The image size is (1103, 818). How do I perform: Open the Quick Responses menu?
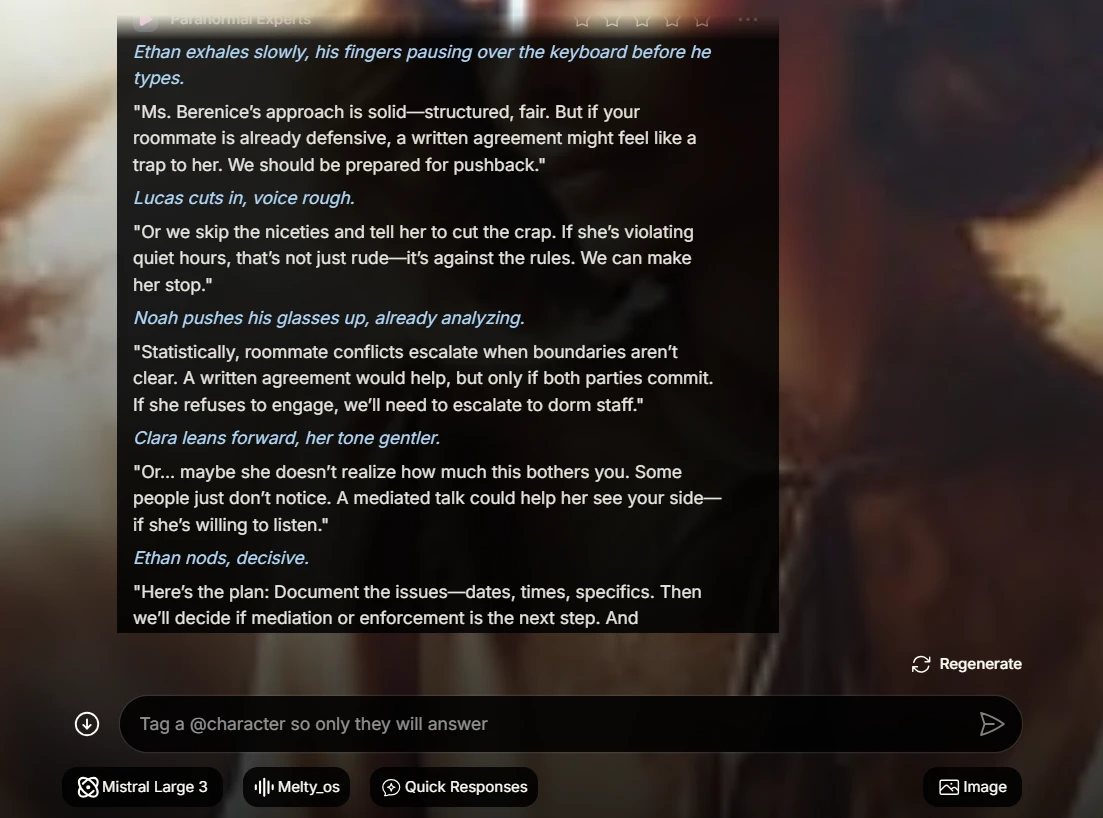[x=454, y=787]
